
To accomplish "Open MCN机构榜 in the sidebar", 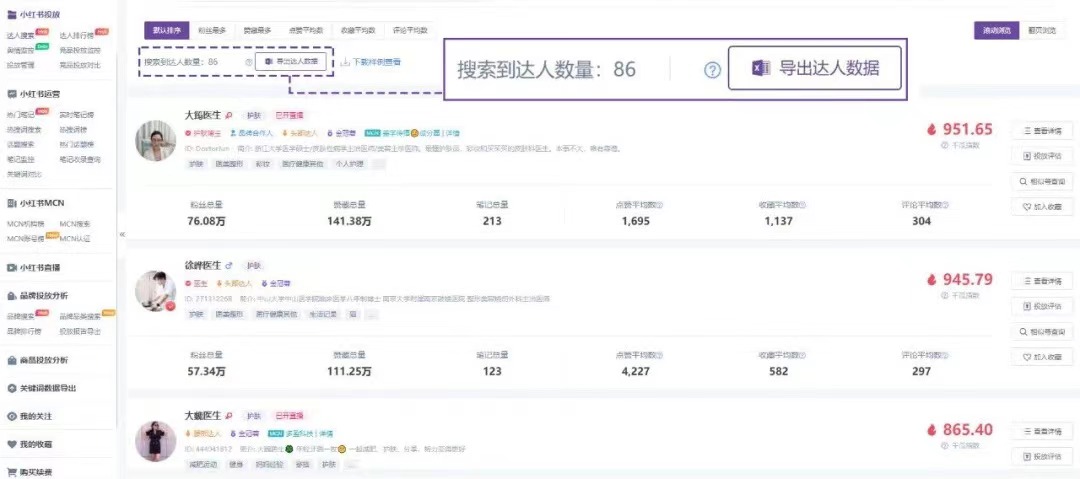I will [x=23, y=224].
